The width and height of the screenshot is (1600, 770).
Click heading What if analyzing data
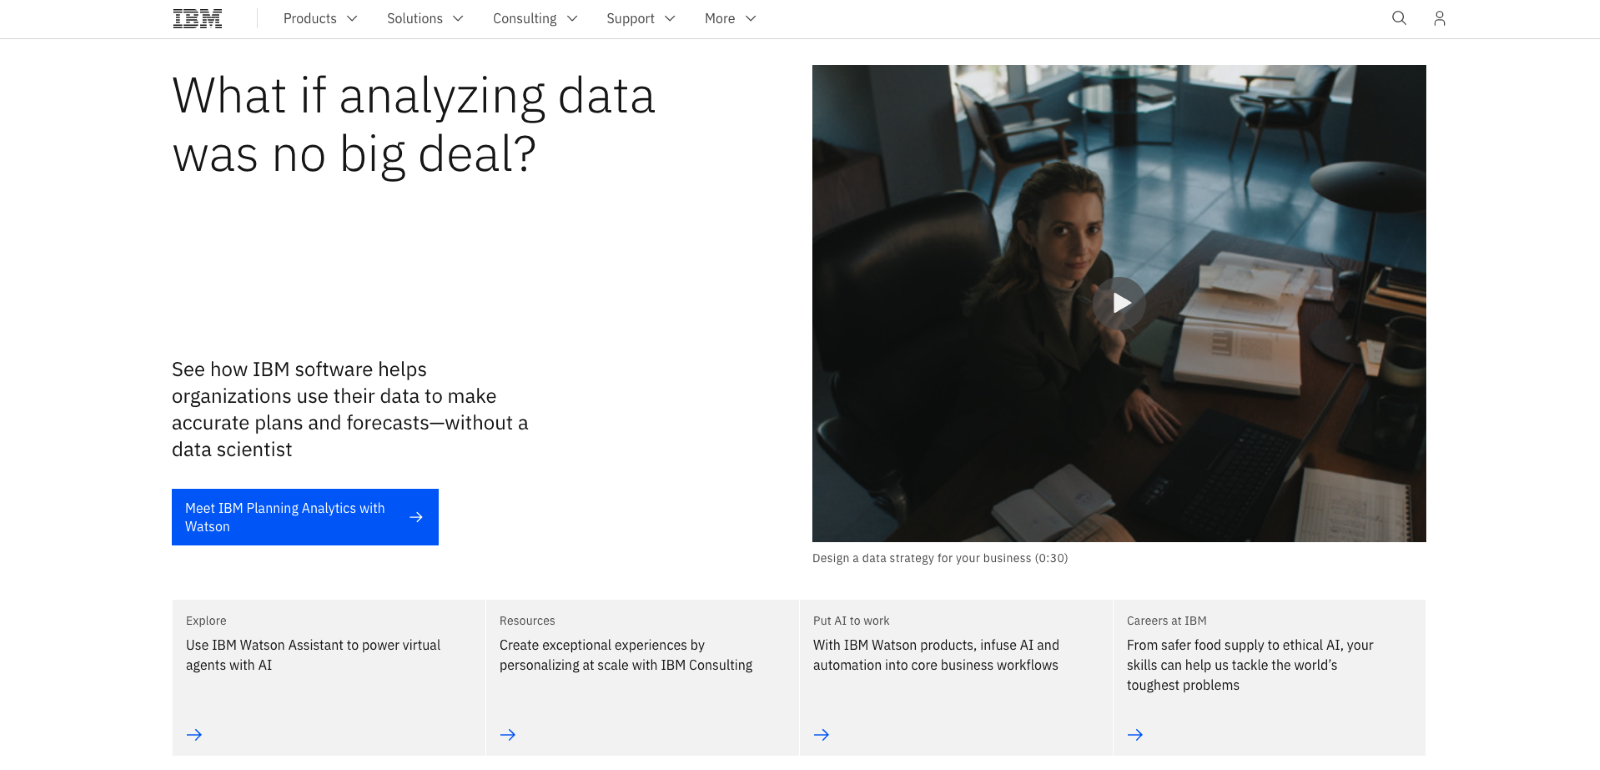point(413,125)
